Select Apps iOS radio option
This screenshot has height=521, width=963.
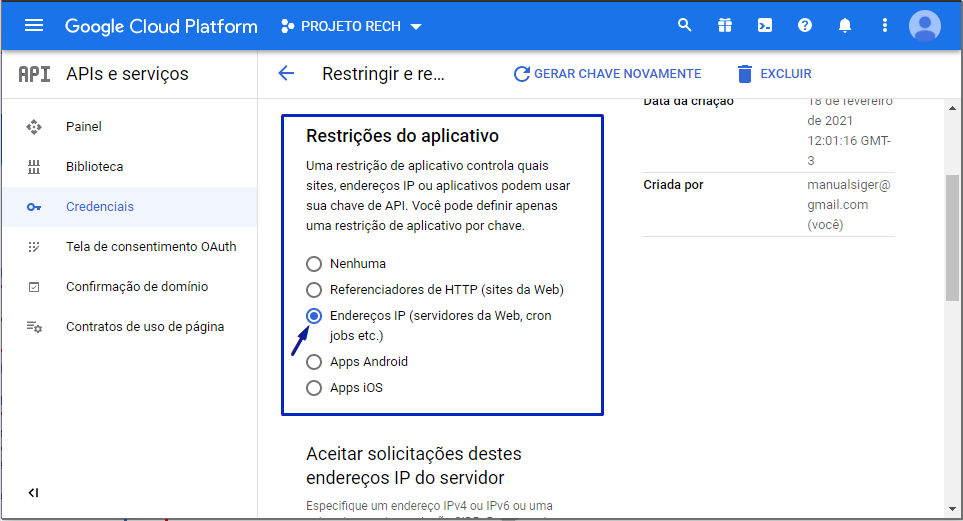click(x=314, y=388)
